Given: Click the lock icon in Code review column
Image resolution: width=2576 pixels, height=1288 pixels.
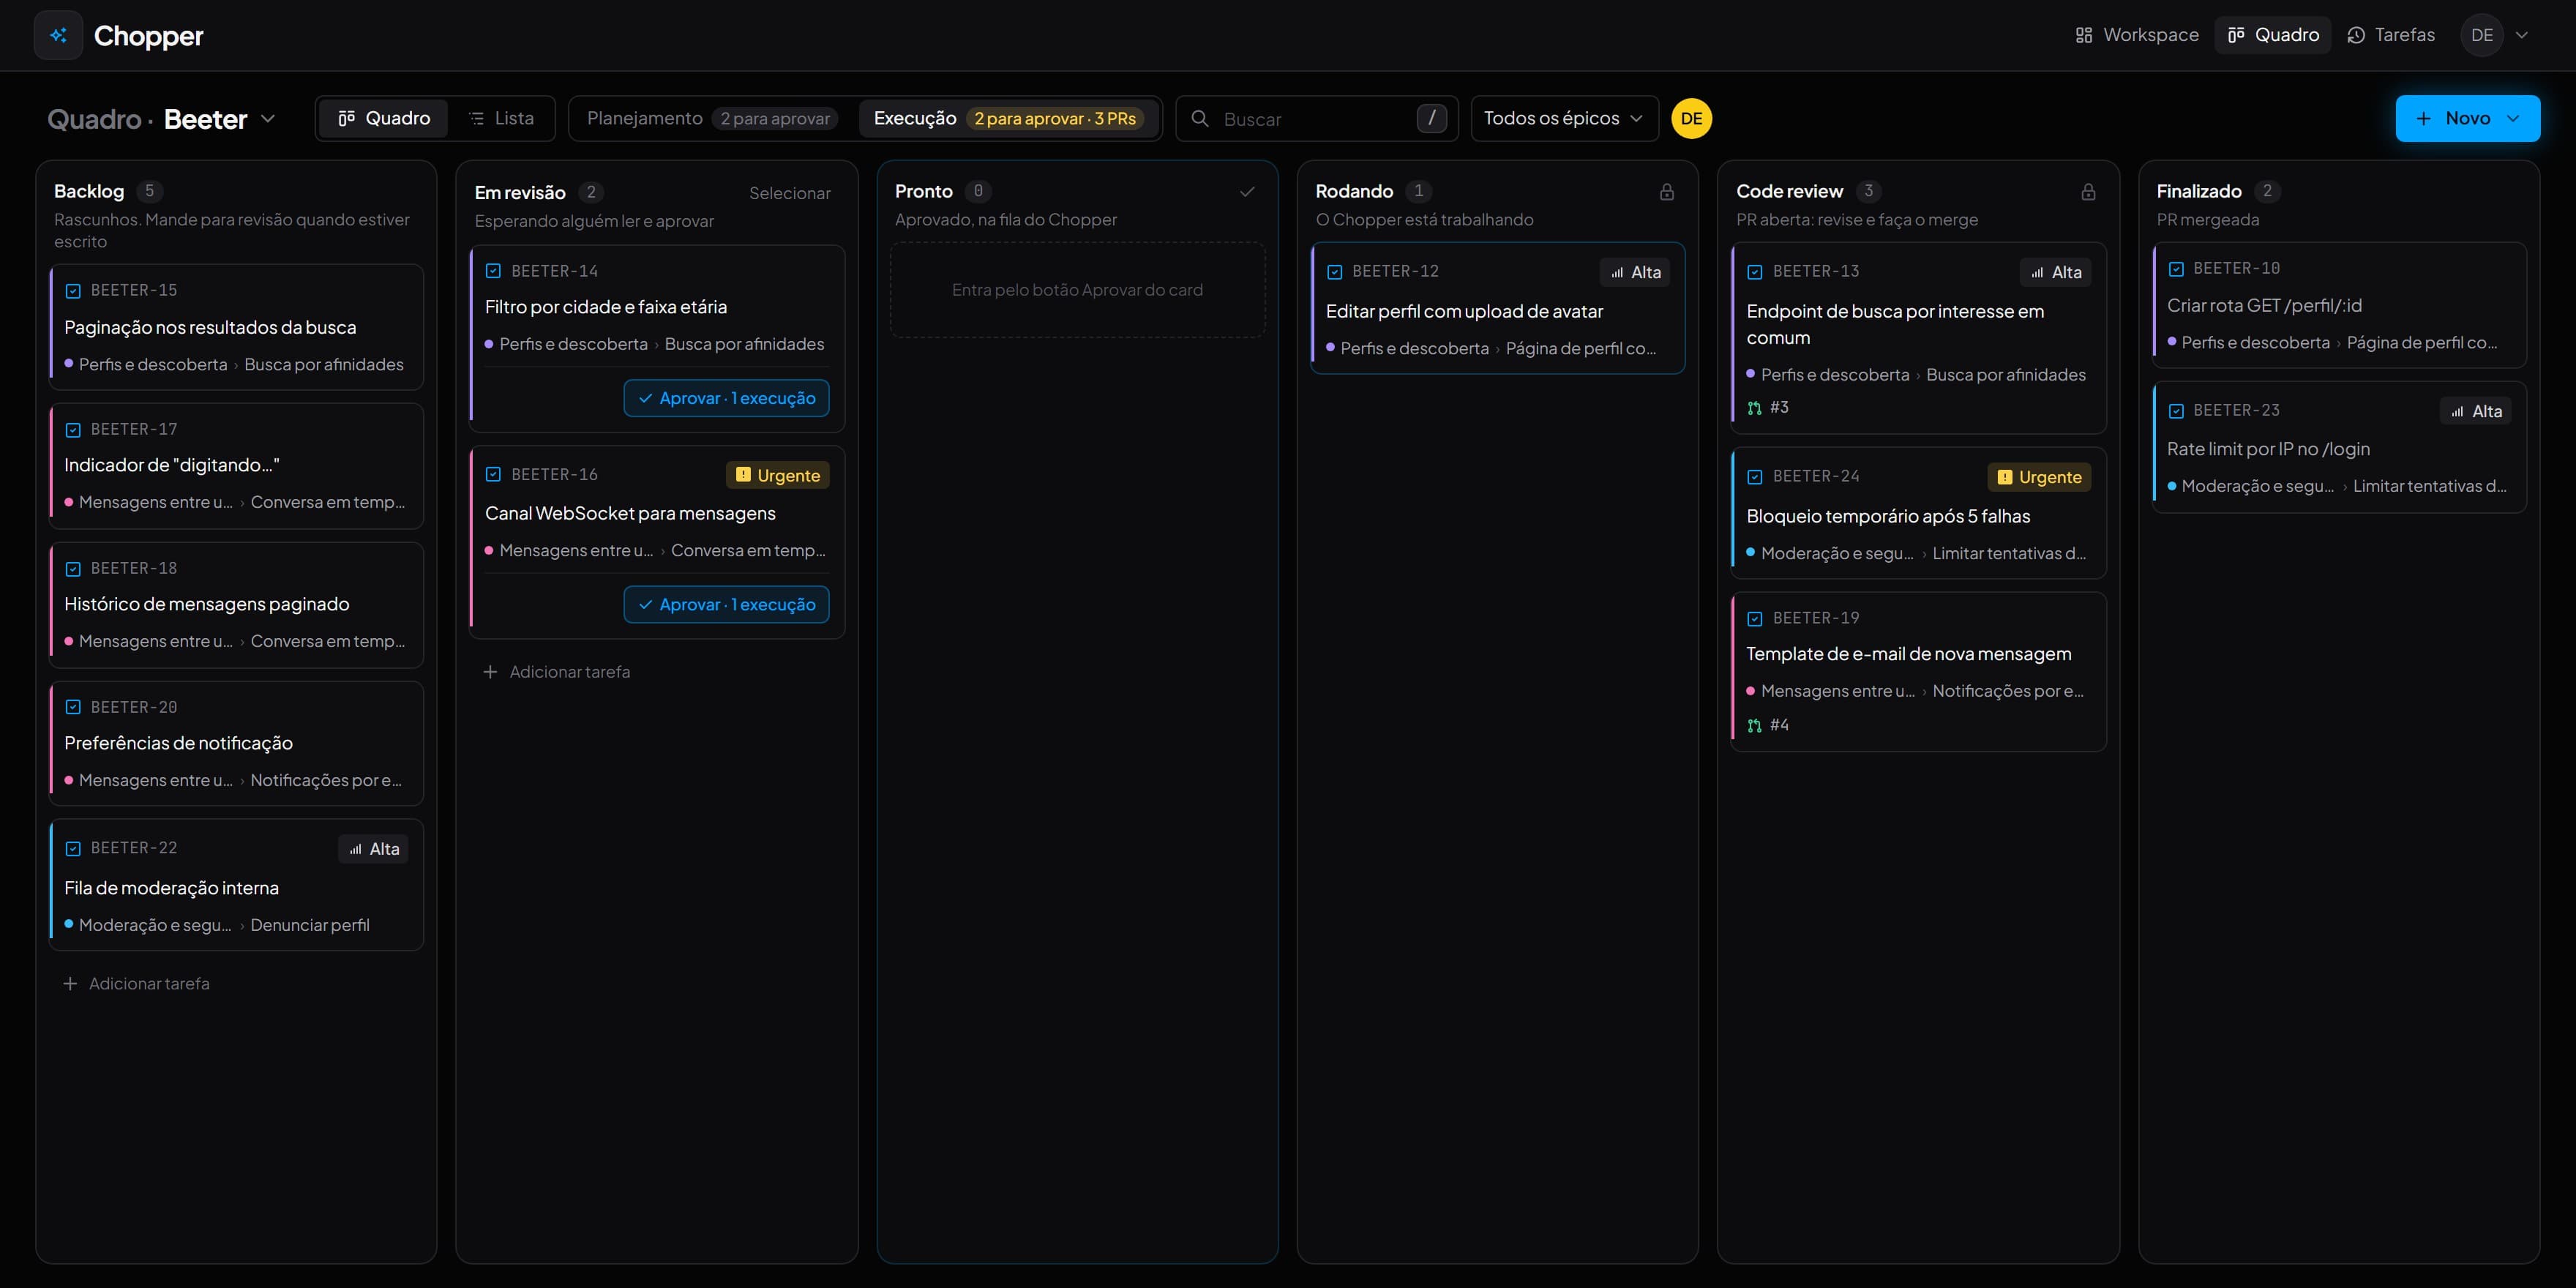Looking at the screenshot, I should [2088, 192].
